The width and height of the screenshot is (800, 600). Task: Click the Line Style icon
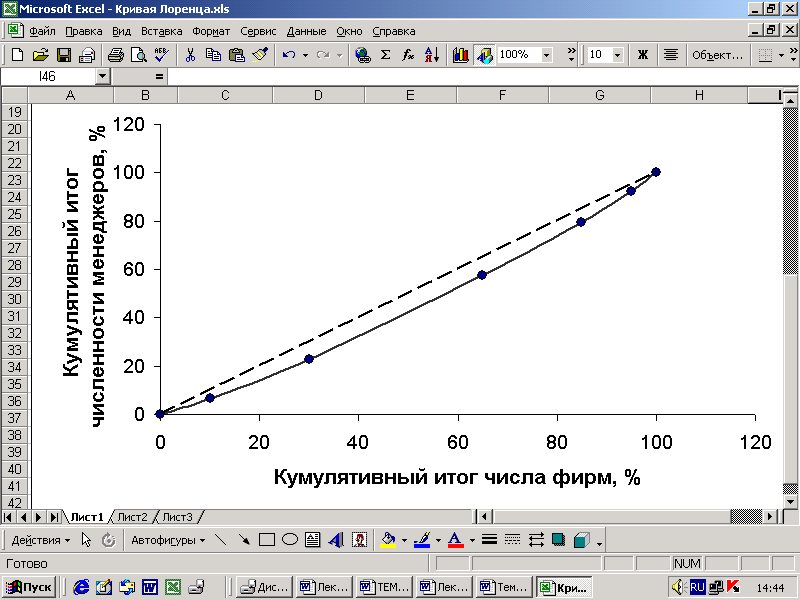point(489,540)
